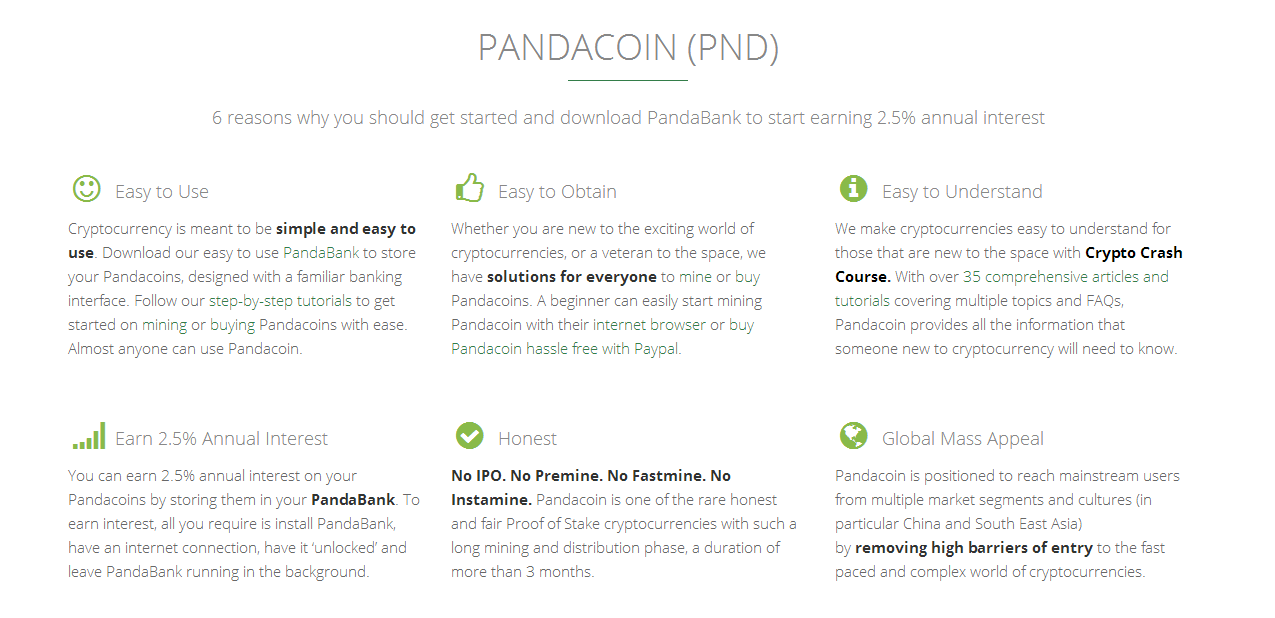This screenshot has height=618, width=1275.
Task: Click the signal bars icon
Action: pyautogui.click(x=88, y=436)
